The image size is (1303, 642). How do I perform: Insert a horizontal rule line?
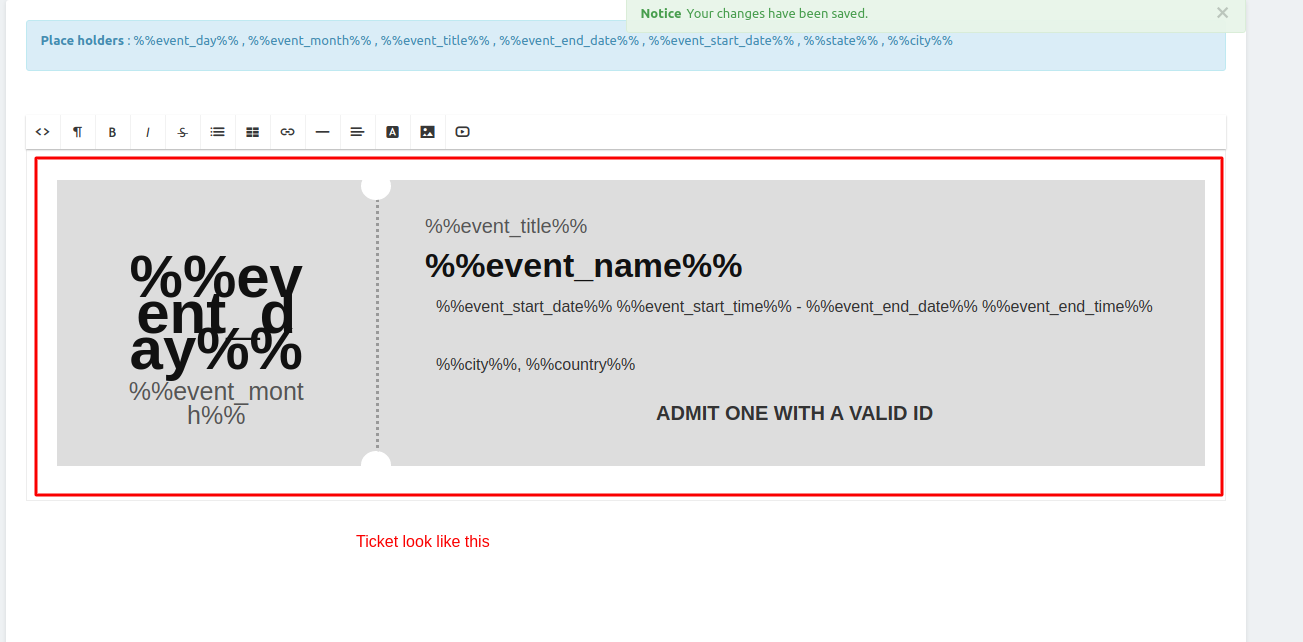[x=322, y=132]
